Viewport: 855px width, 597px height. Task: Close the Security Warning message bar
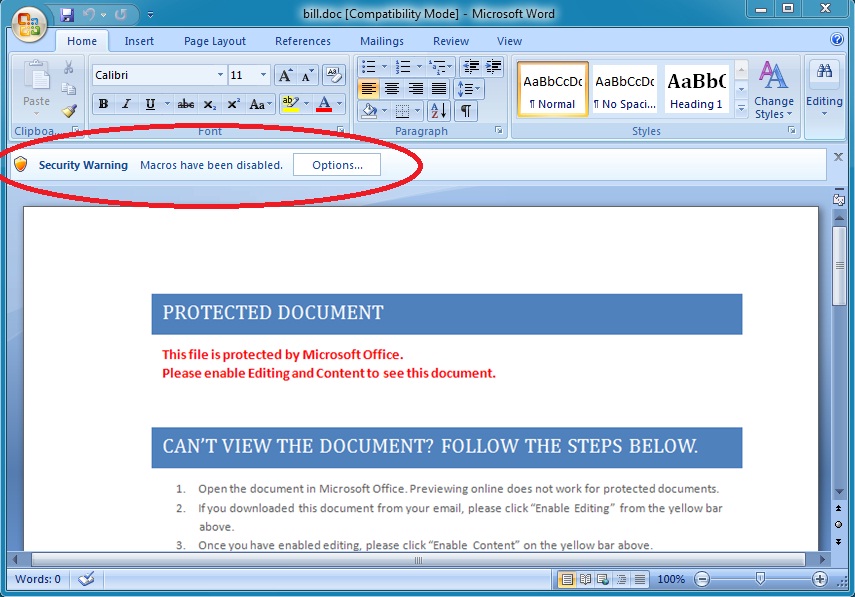point(839,157)
